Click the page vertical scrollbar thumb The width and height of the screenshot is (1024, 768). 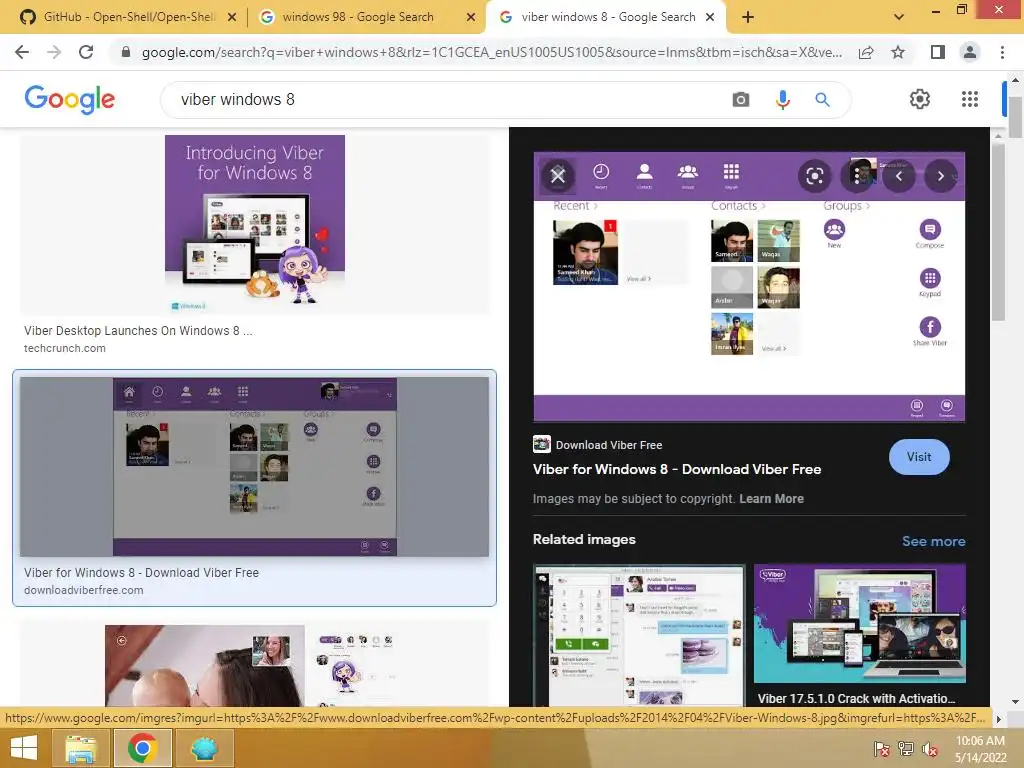tap(1015, 118)
